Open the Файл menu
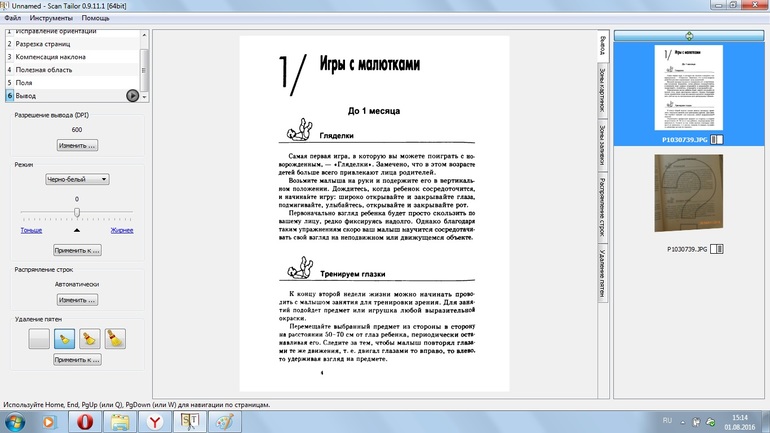The image size is (770, 433). [13, 18]
